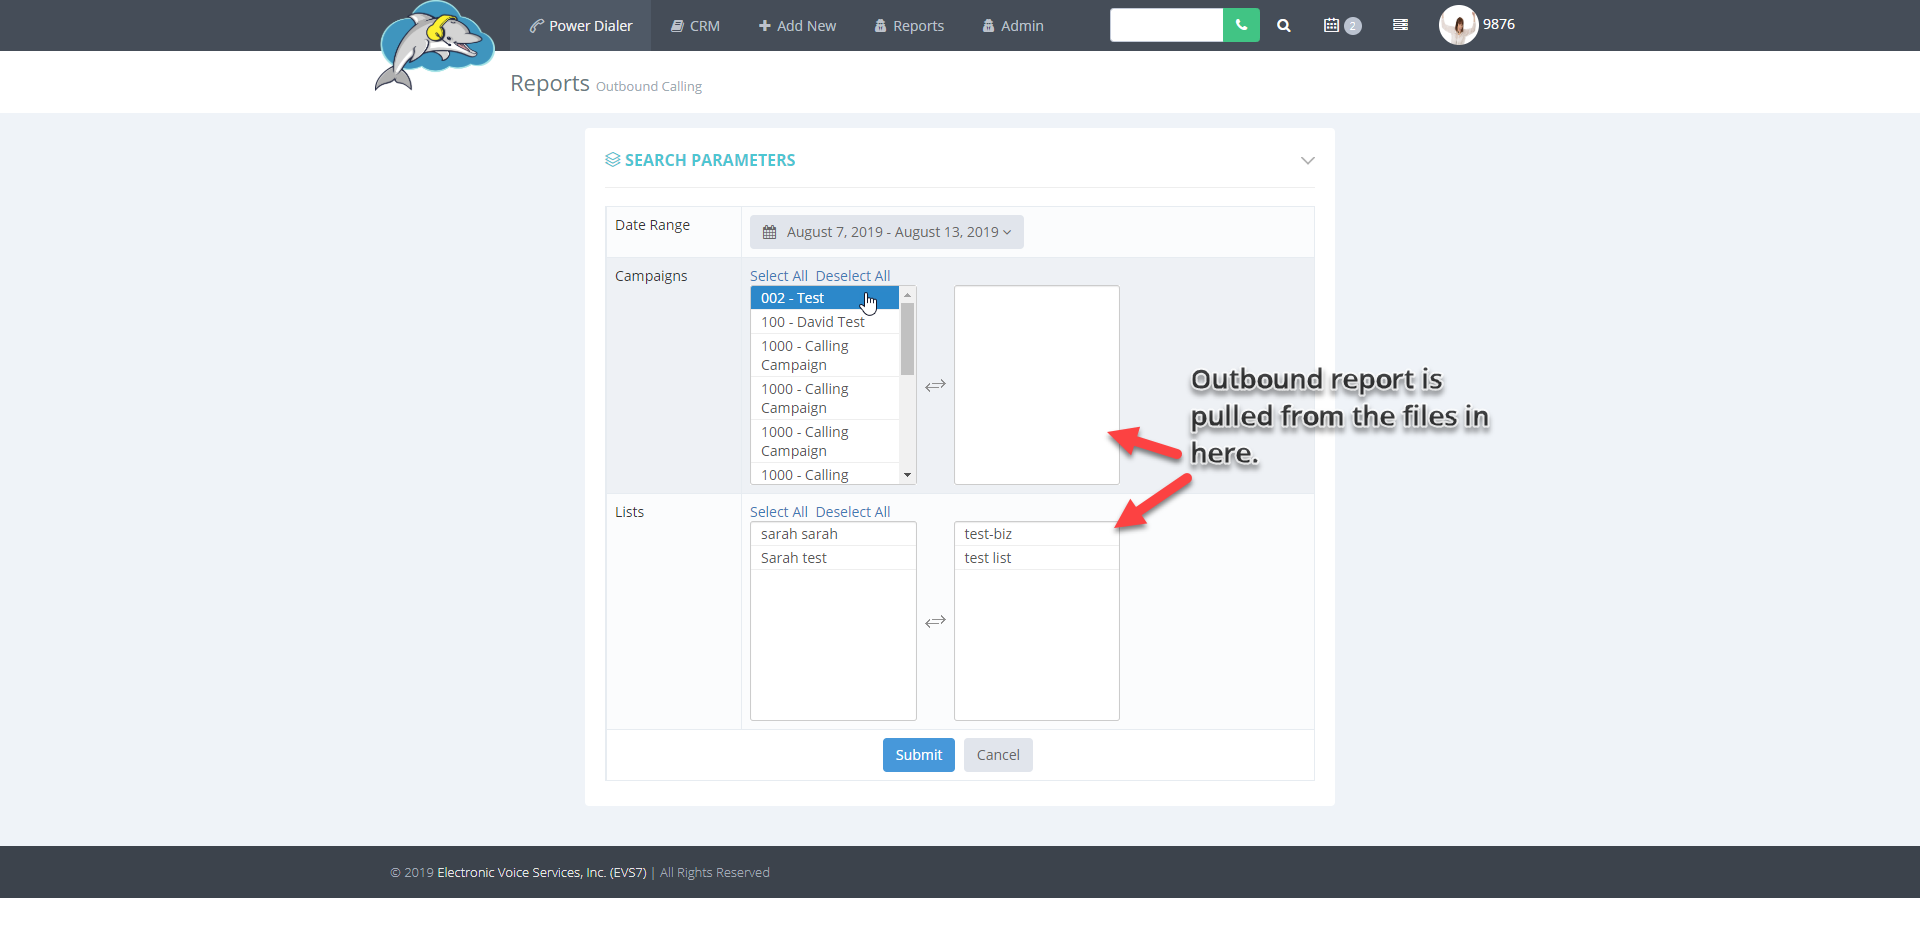
Task: Click the campaigns list scroll up arrow
Action: tap(907, 295)
